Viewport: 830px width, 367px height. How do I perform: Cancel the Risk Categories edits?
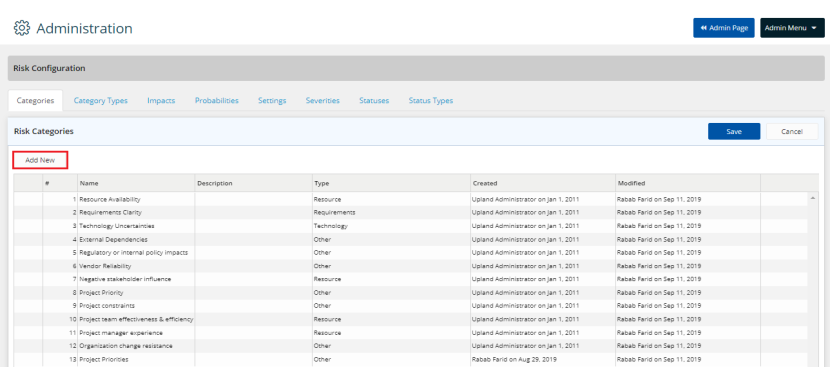click(x=792, y=131)
